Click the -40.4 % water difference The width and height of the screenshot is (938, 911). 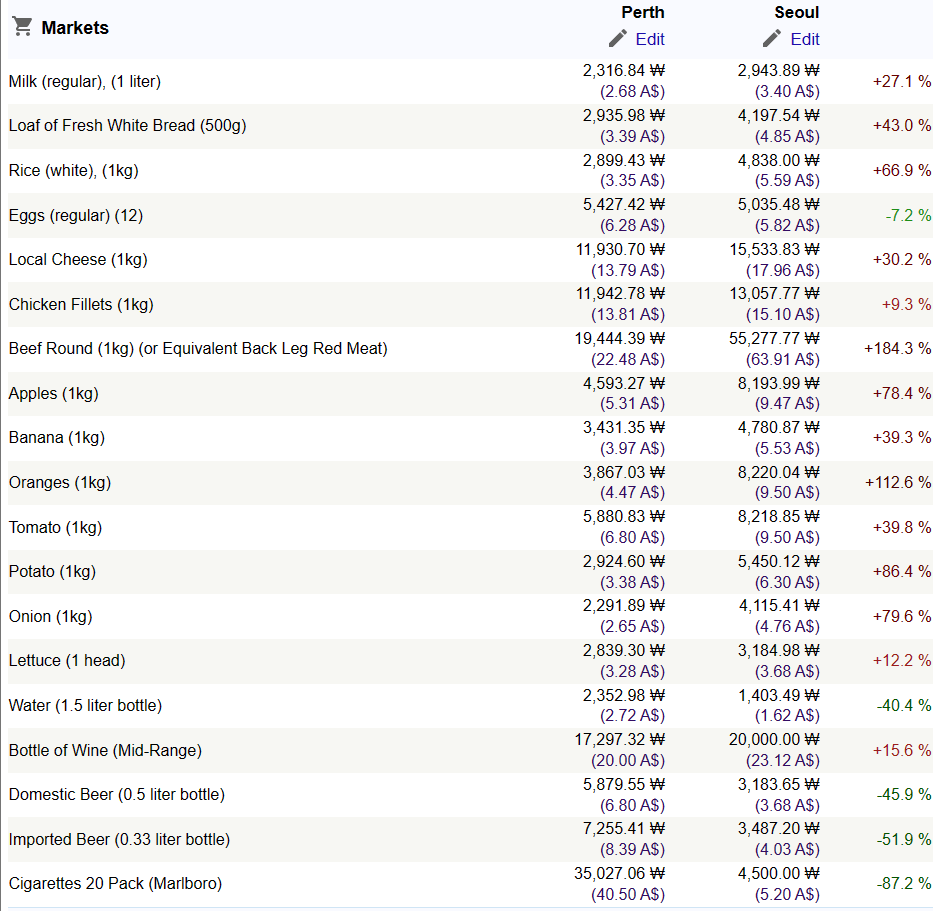click(903, 706)
